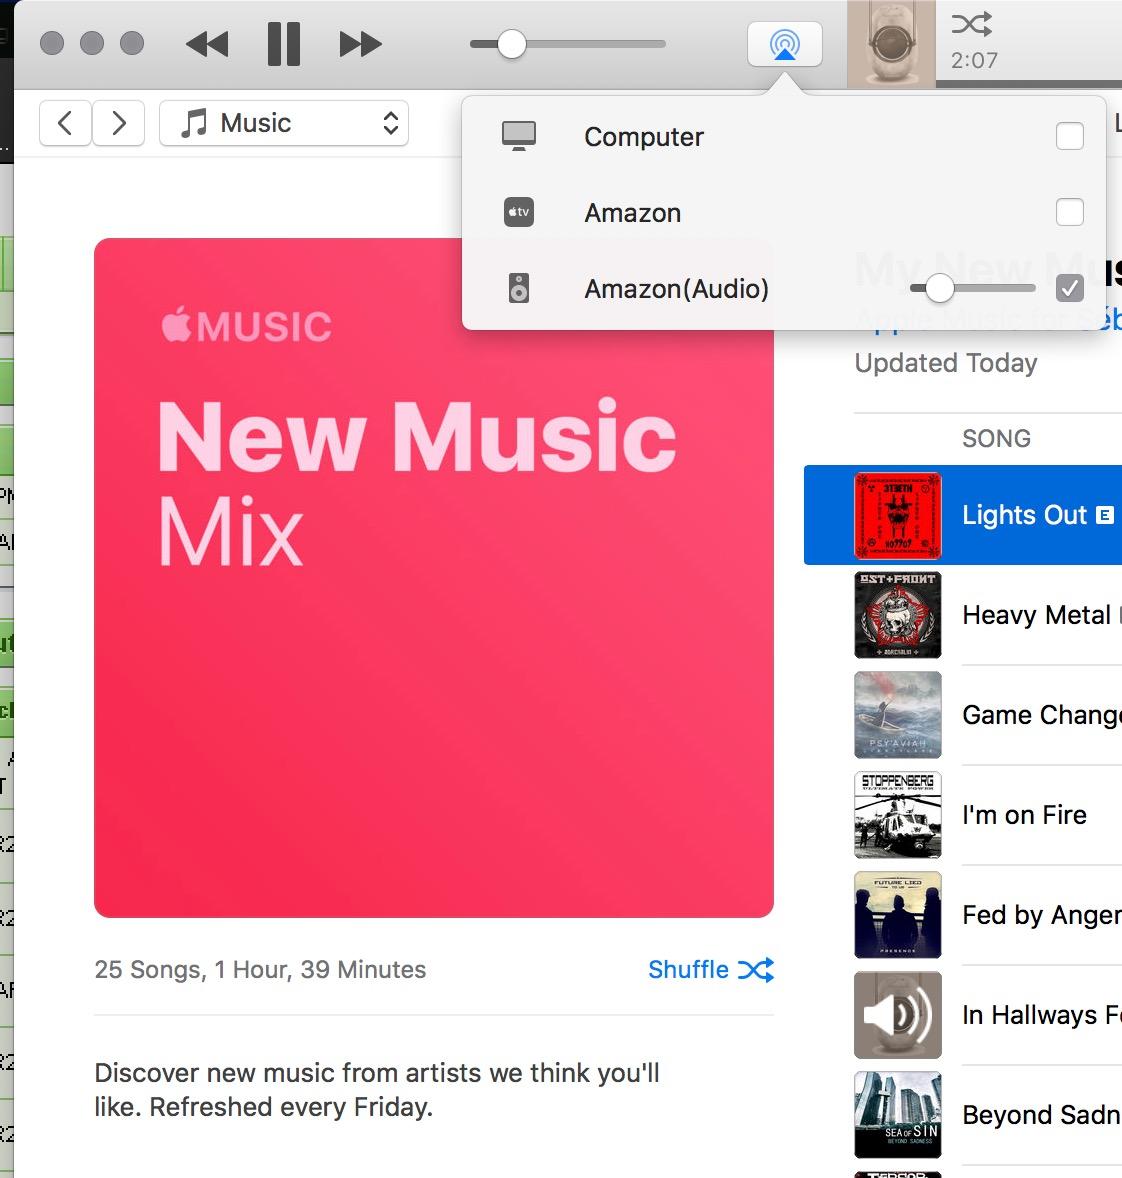Close the AirPlay output menu via the AirPlay button
The width and height of the screenshot is (1122, 1178).
pos(785,44)
